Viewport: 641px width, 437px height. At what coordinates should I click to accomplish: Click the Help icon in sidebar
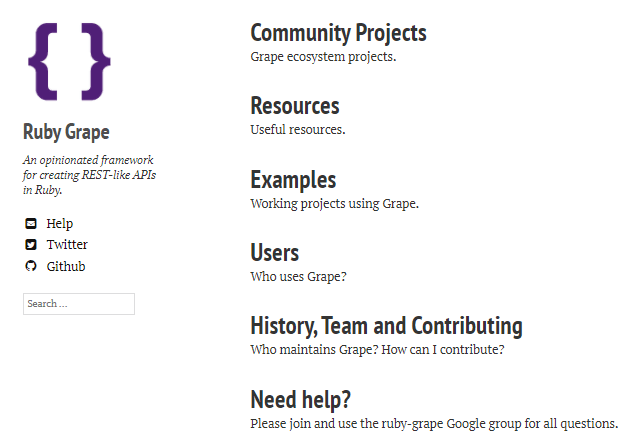30,224
